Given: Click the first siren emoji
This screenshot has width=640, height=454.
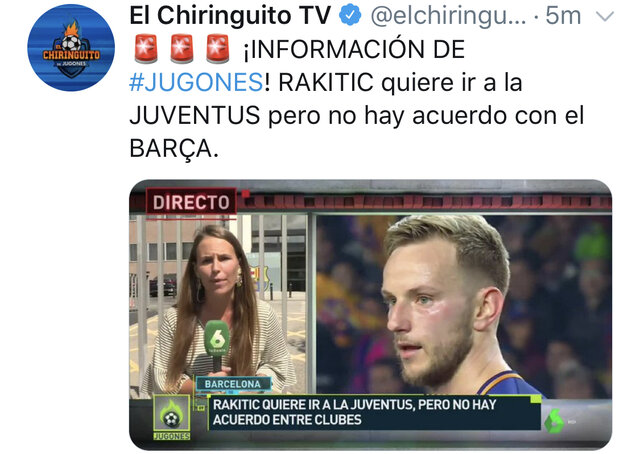Looking at the screenshot, I should pyautogui.click(x=146, y=49).
